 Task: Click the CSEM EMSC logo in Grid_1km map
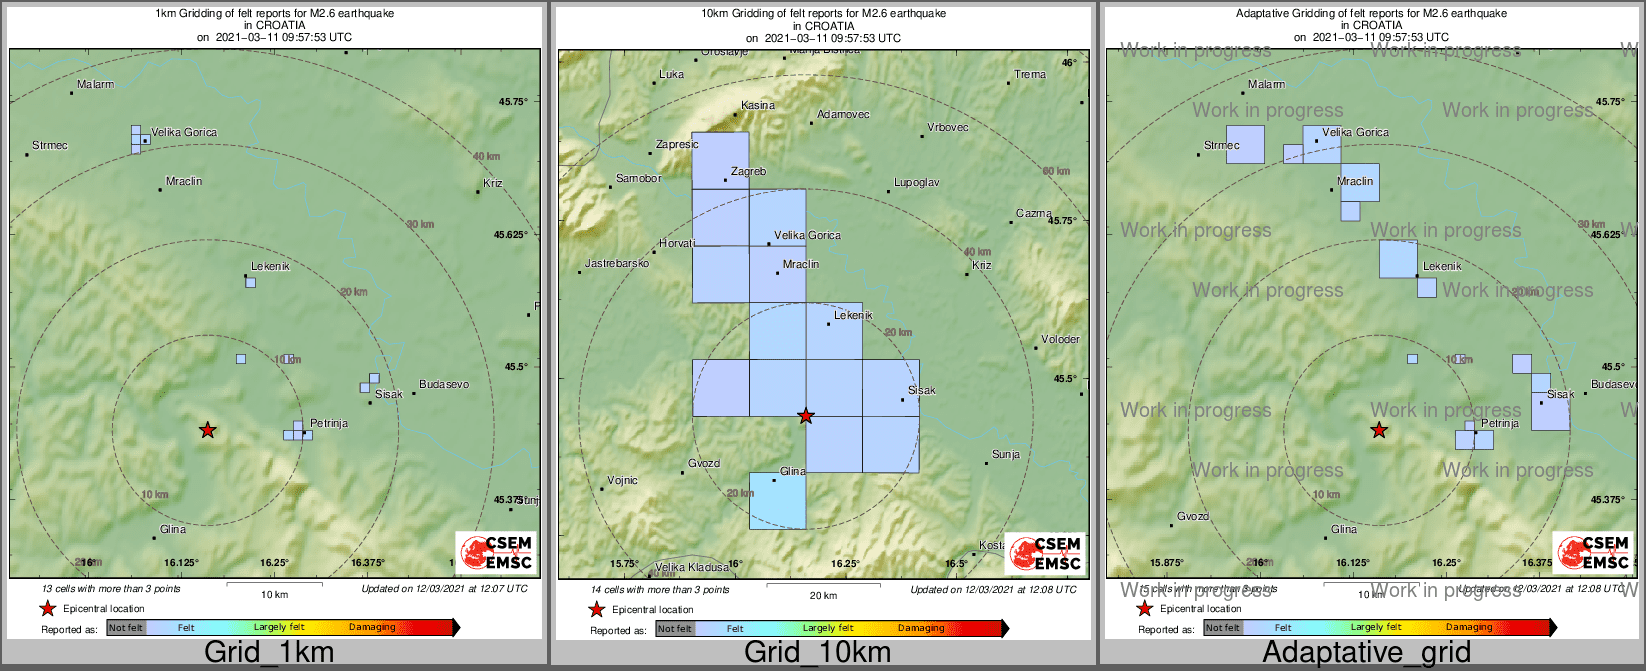point(496,553)
